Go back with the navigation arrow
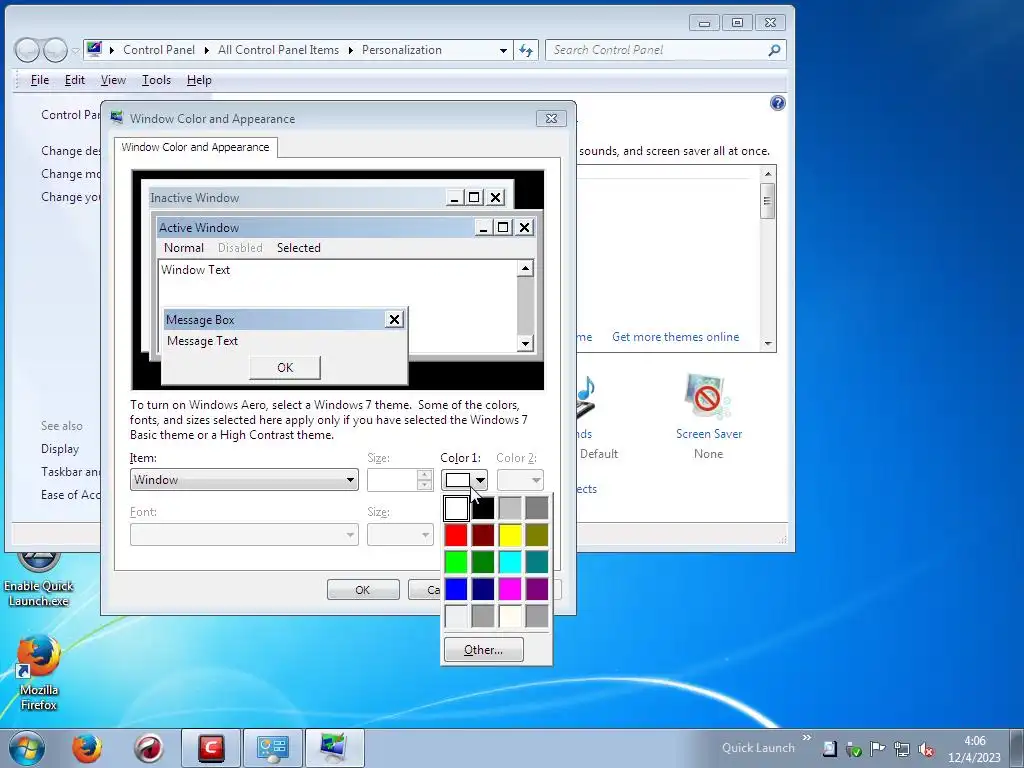The image size is (1024, 768). [x=27, y=50]
